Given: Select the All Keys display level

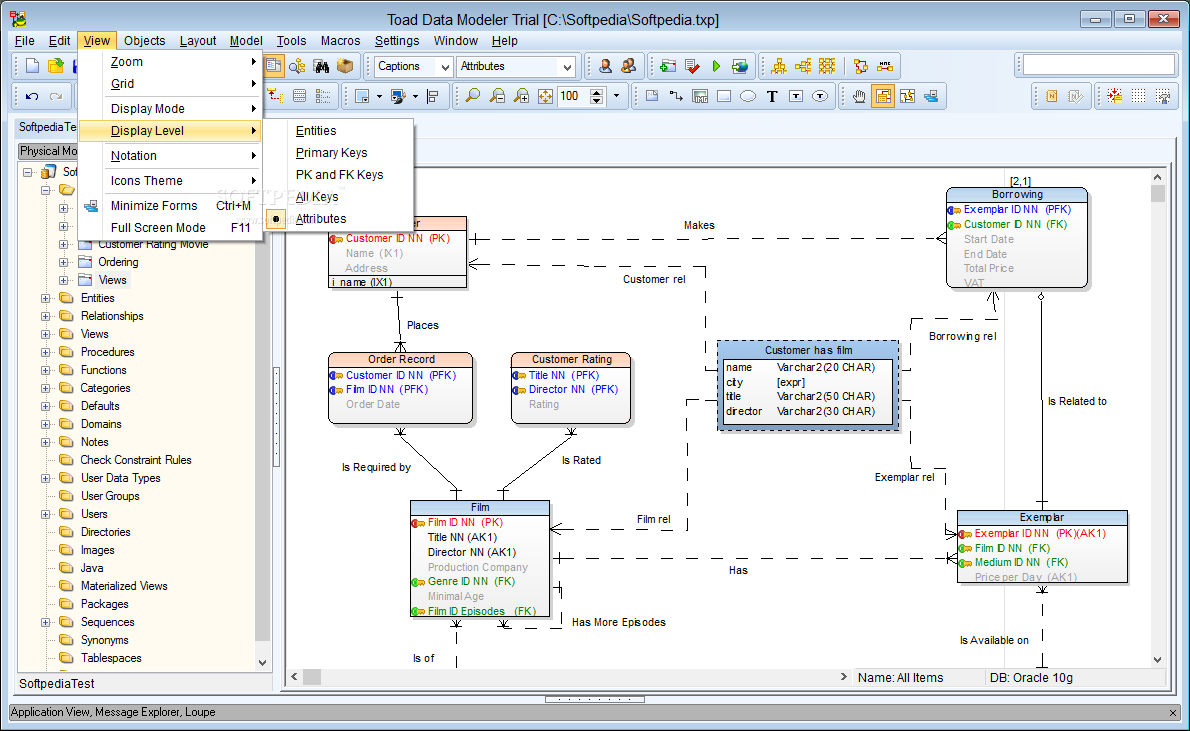Looking at the screenshot, I should [316, 197].
